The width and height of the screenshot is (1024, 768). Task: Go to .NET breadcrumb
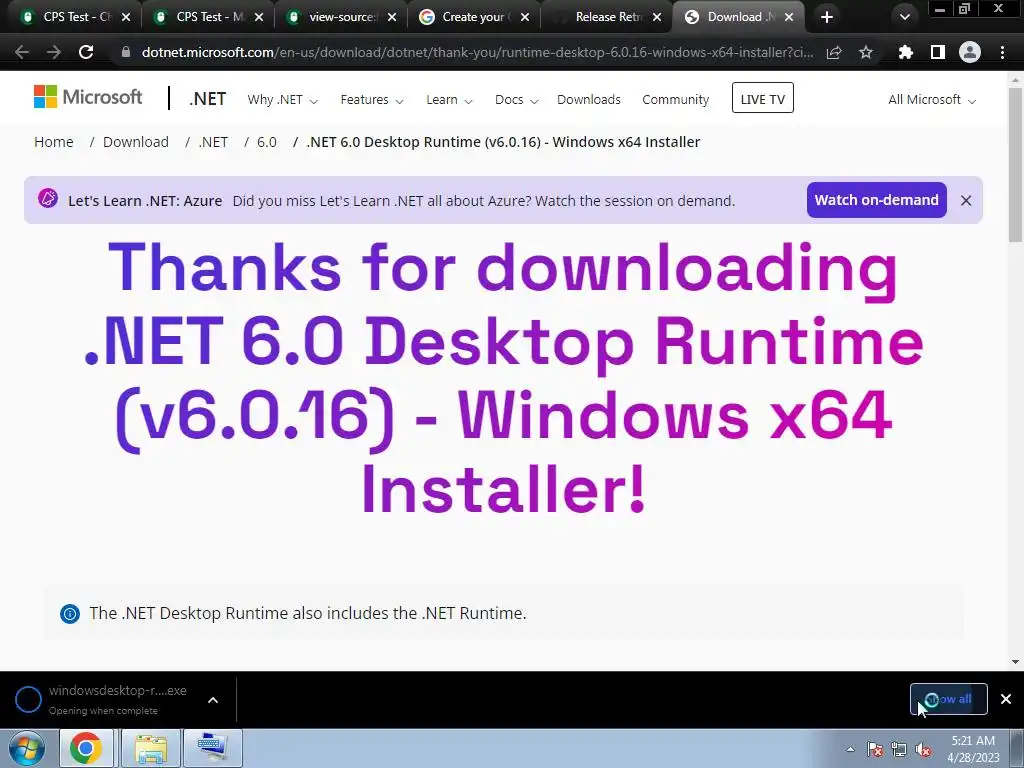pyautogui.click(x=213, y=142)
